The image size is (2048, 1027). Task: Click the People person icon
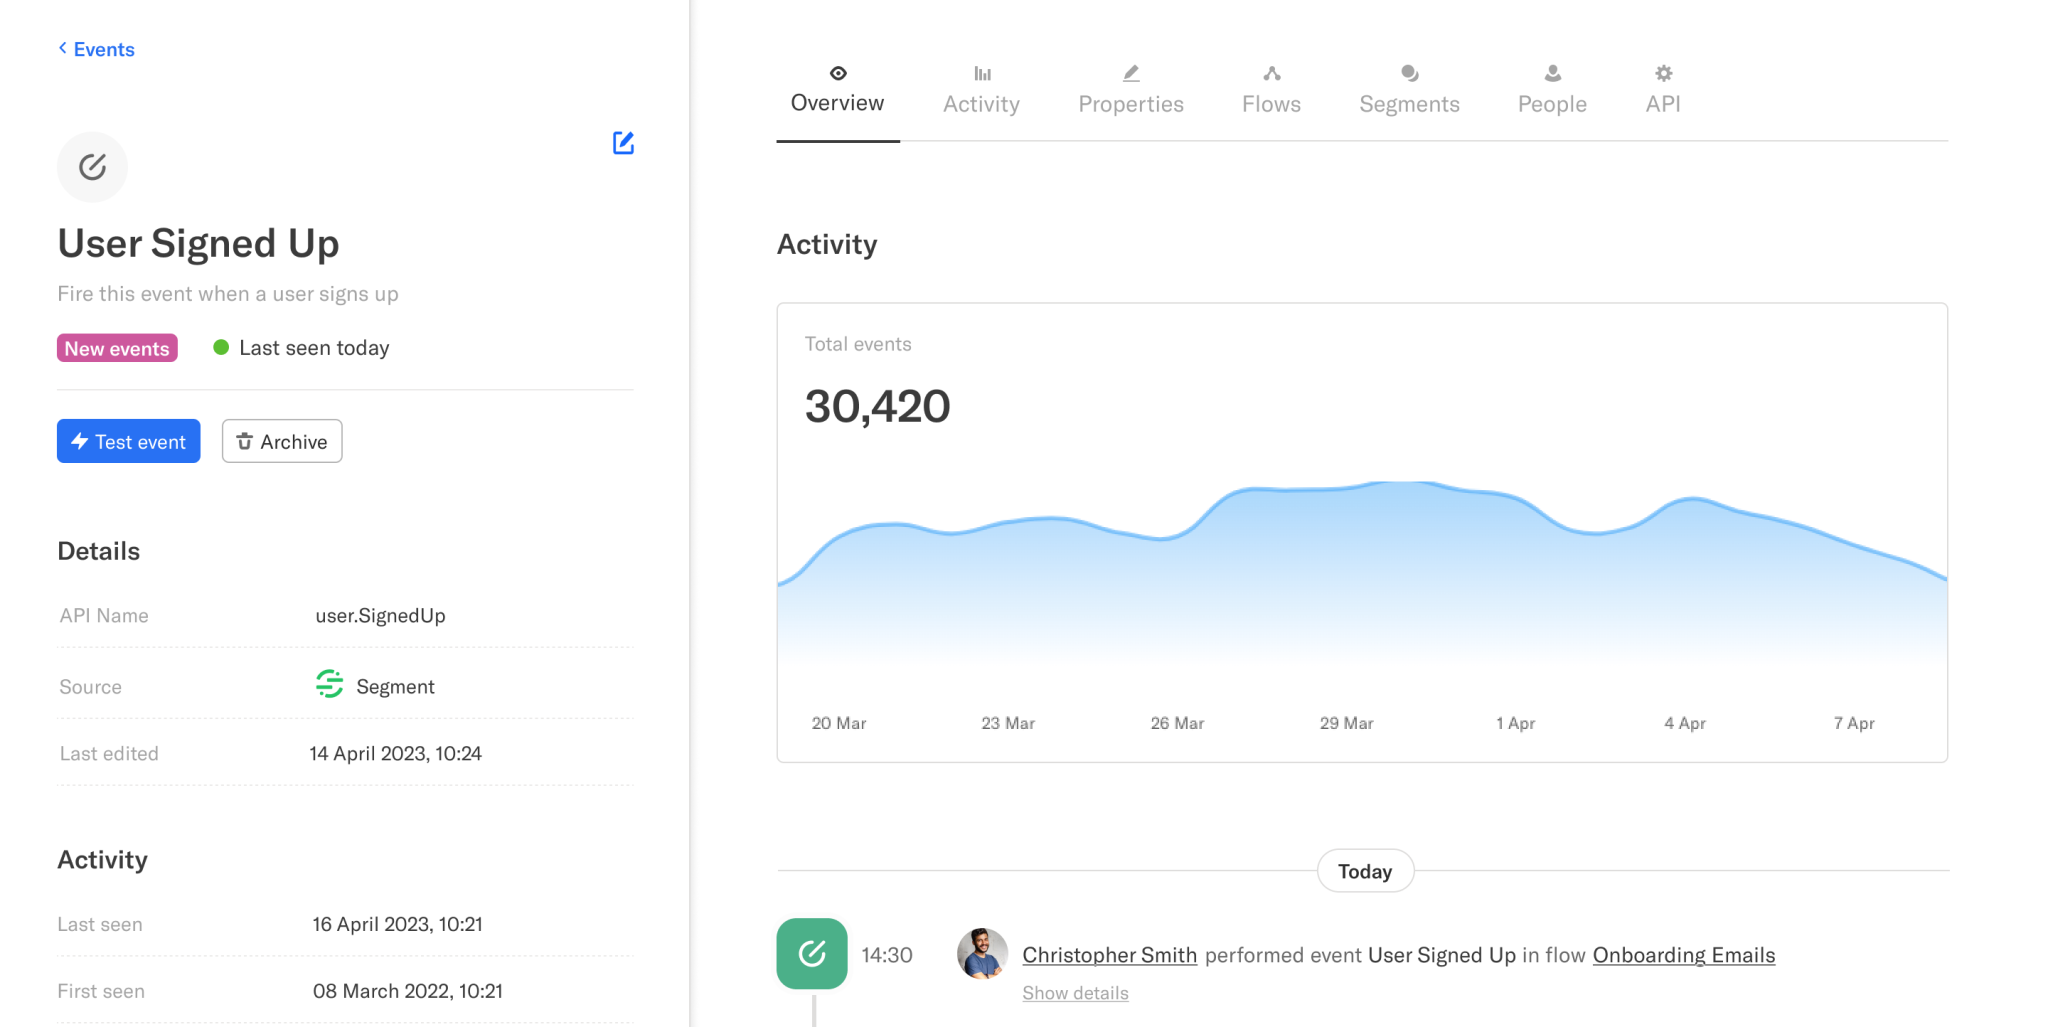tap(1552, 73)
